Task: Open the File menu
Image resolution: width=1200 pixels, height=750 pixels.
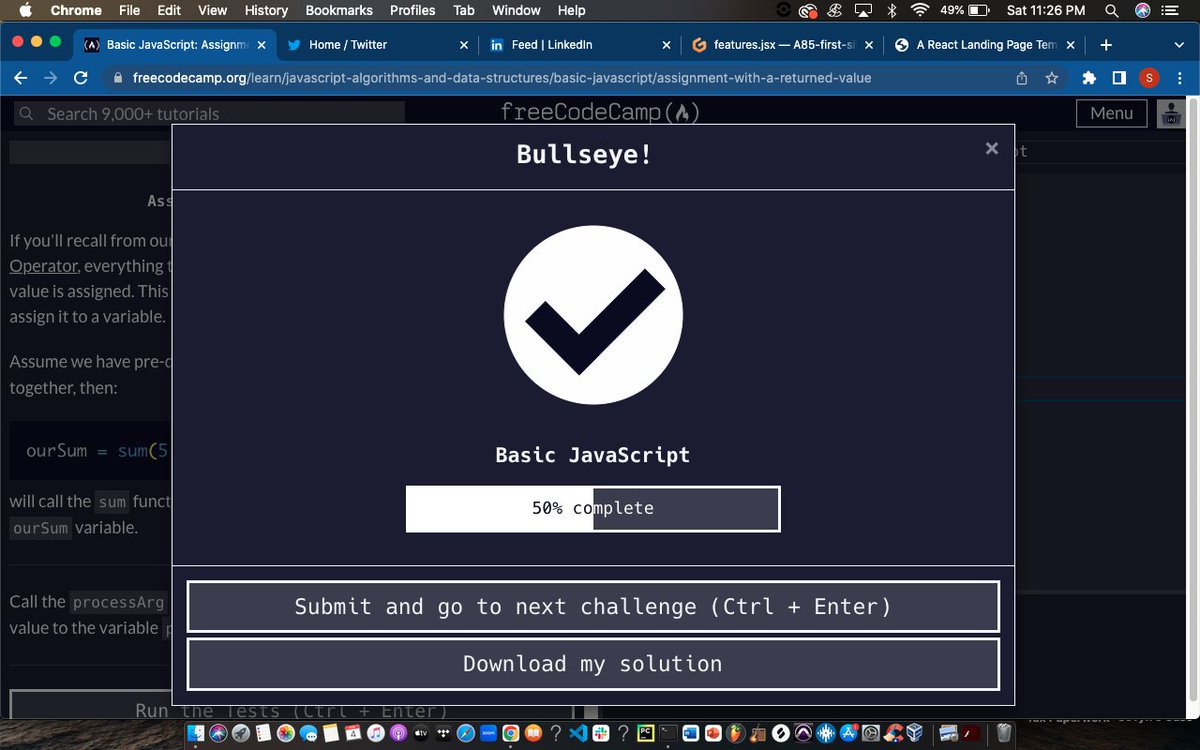Action: click(129, 10)
